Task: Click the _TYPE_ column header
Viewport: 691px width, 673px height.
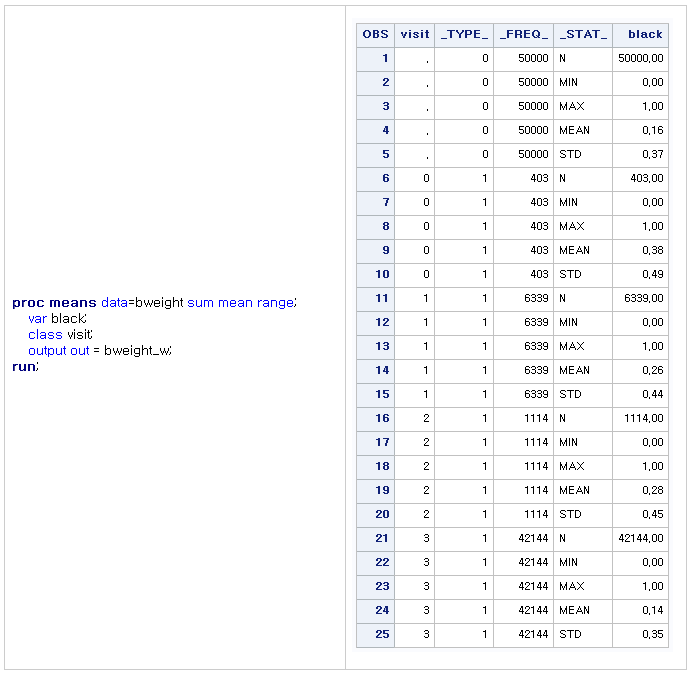Action: (x=464, y=34)
